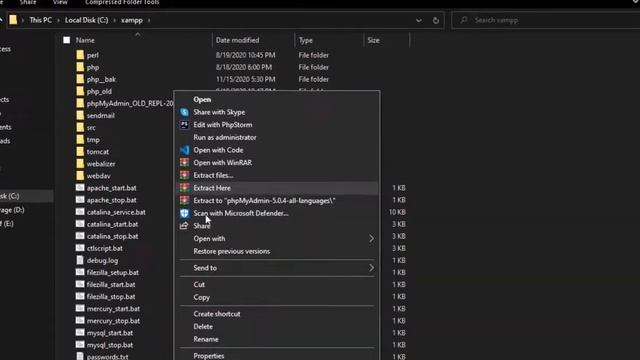640x360 pixels.
Task: Click the Microsoft Defender shield icon
Action: (x=184, y=213)
